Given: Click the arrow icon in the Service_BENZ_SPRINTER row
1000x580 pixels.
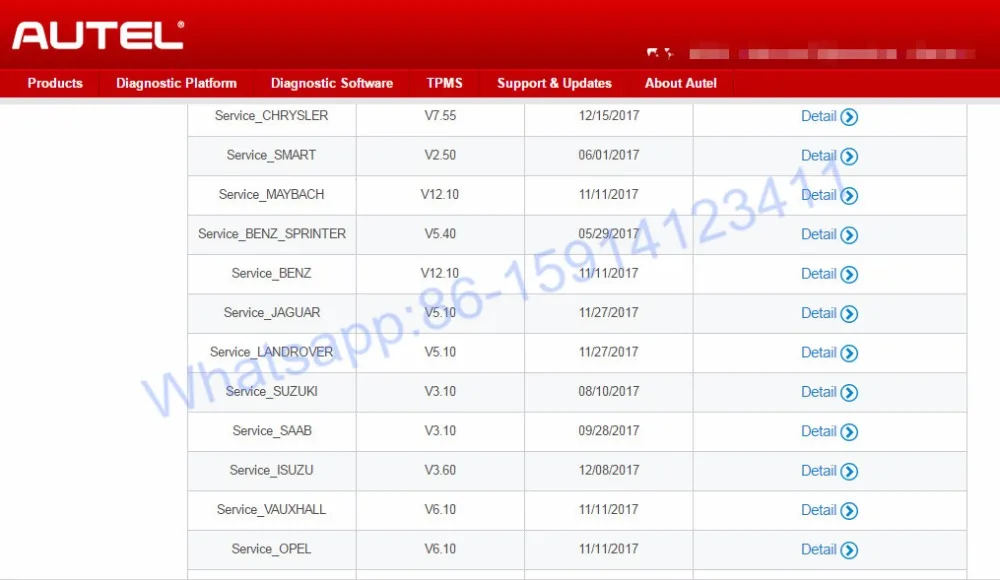Looking at the screenshot, I should [x=849, y=235].
